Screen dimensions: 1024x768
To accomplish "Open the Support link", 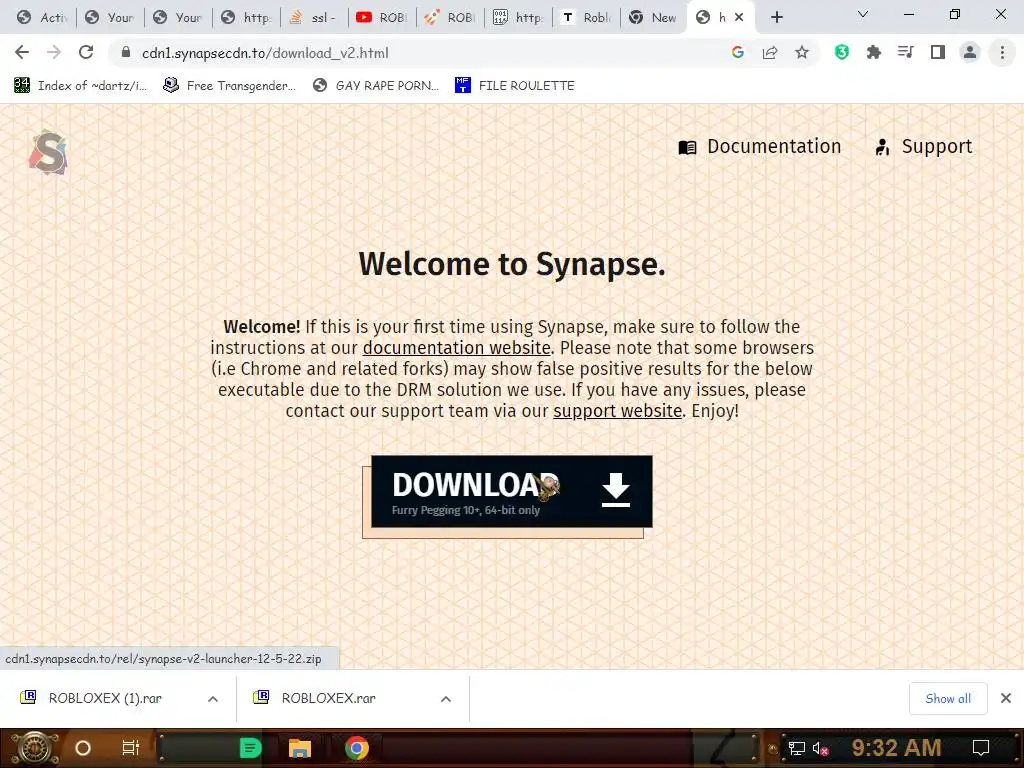I will click(x=923, y=146).
